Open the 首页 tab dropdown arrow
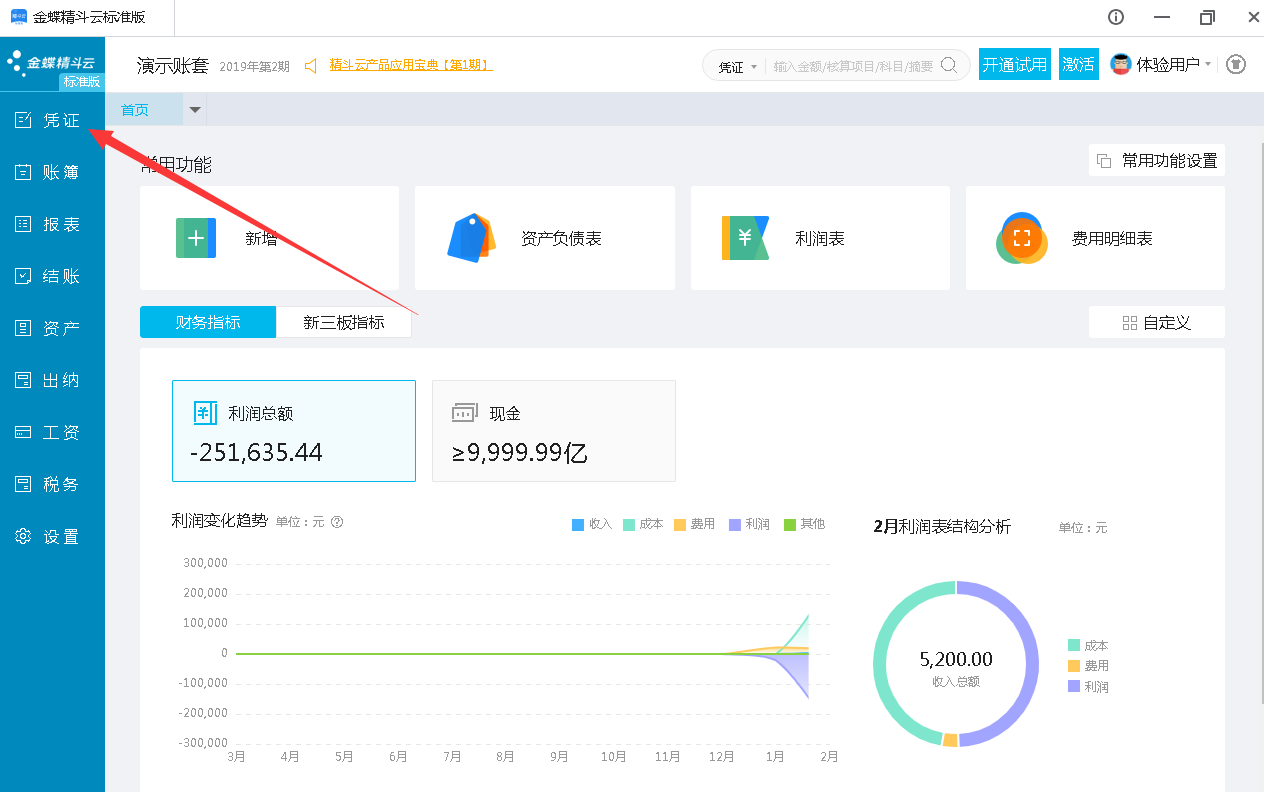Viewport: 1264px width, 792px height. 195,109
